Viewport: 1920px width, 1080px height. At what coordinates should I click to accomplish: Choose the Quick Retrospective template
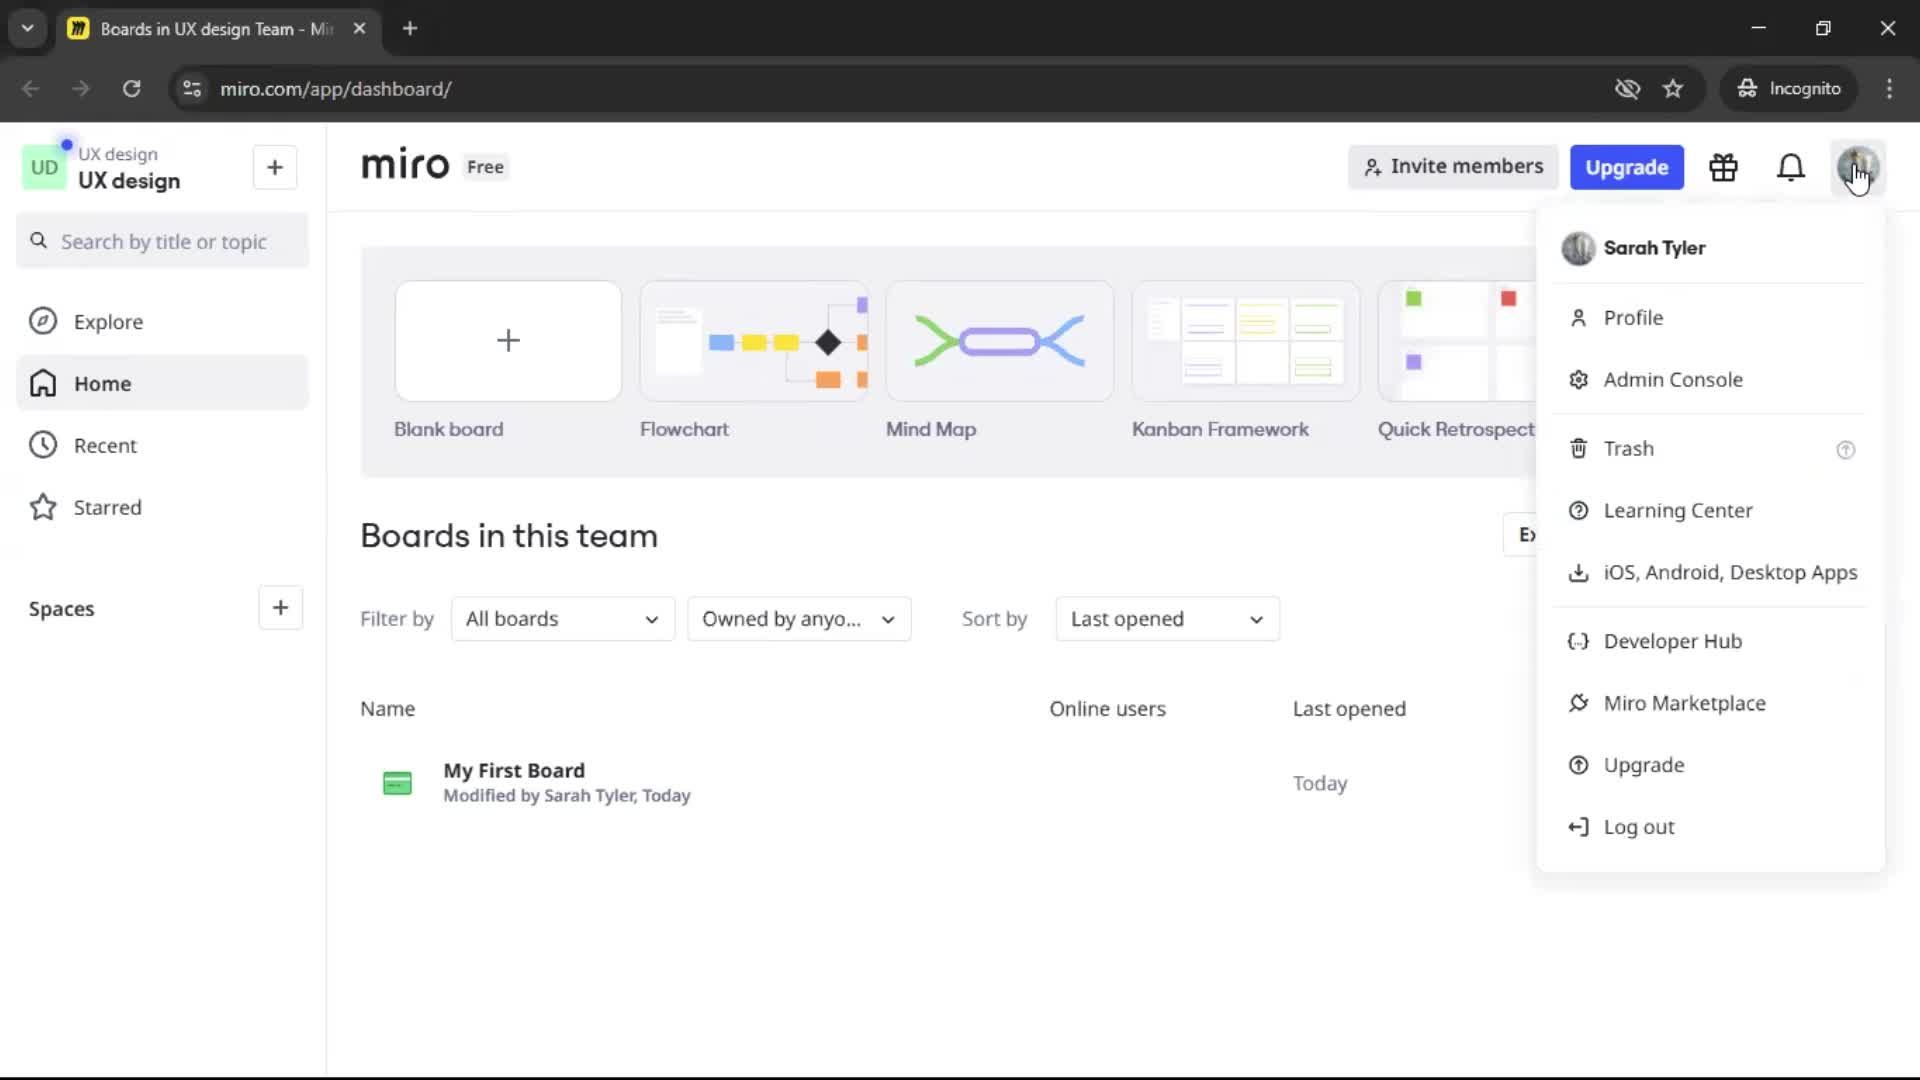point(1457,341)
